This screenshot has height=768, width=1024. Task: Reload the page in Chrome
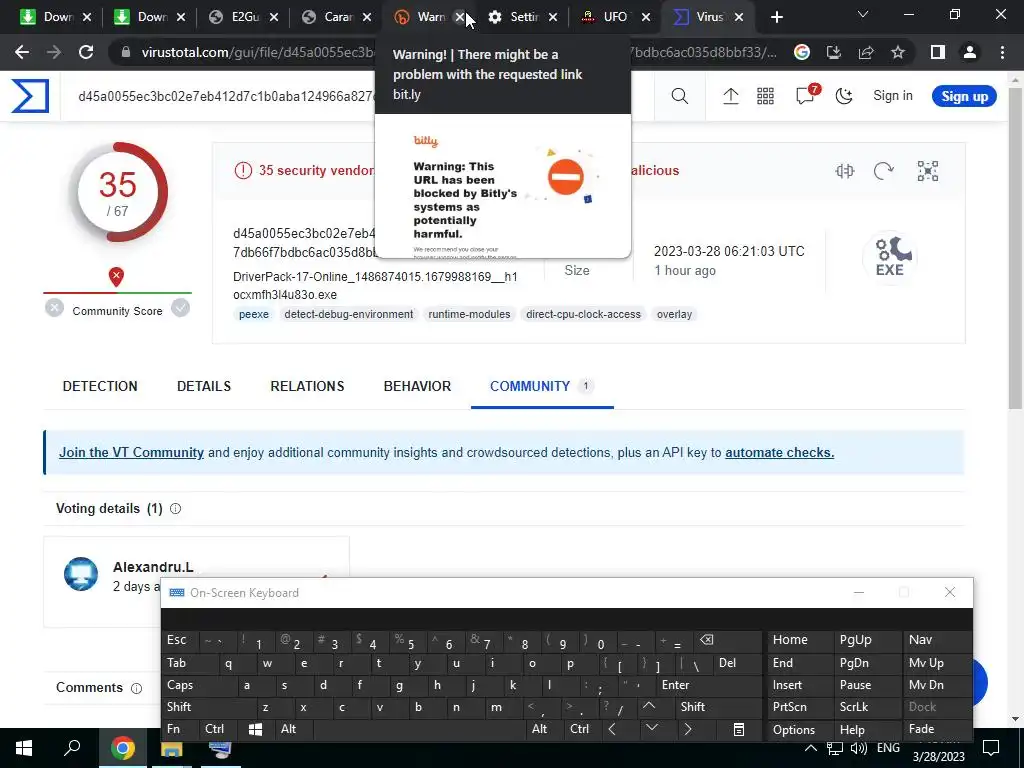pos(86,52)
